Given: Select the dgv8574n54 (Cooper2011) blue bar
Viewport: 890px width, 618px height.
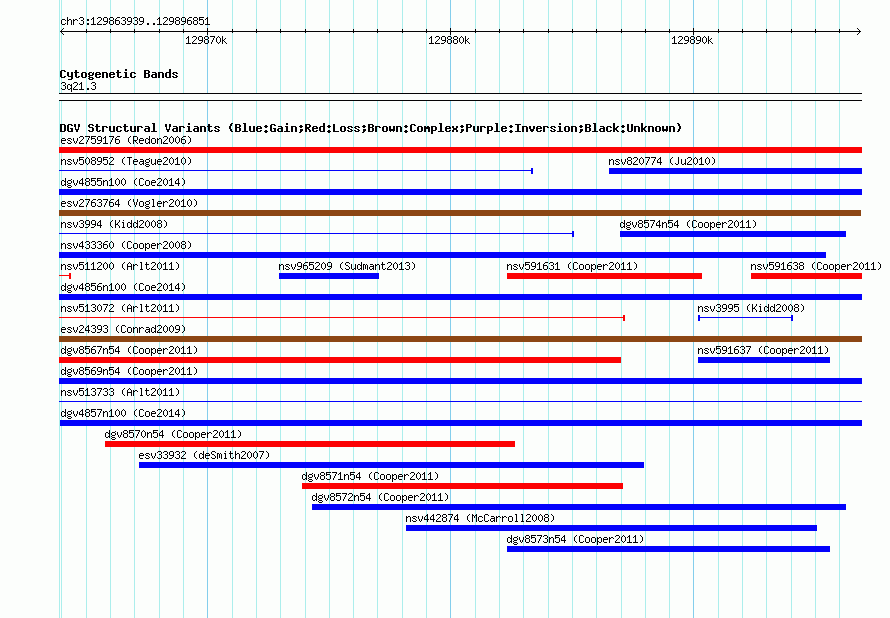Looking at the screenshot, I should click(733, 234).
